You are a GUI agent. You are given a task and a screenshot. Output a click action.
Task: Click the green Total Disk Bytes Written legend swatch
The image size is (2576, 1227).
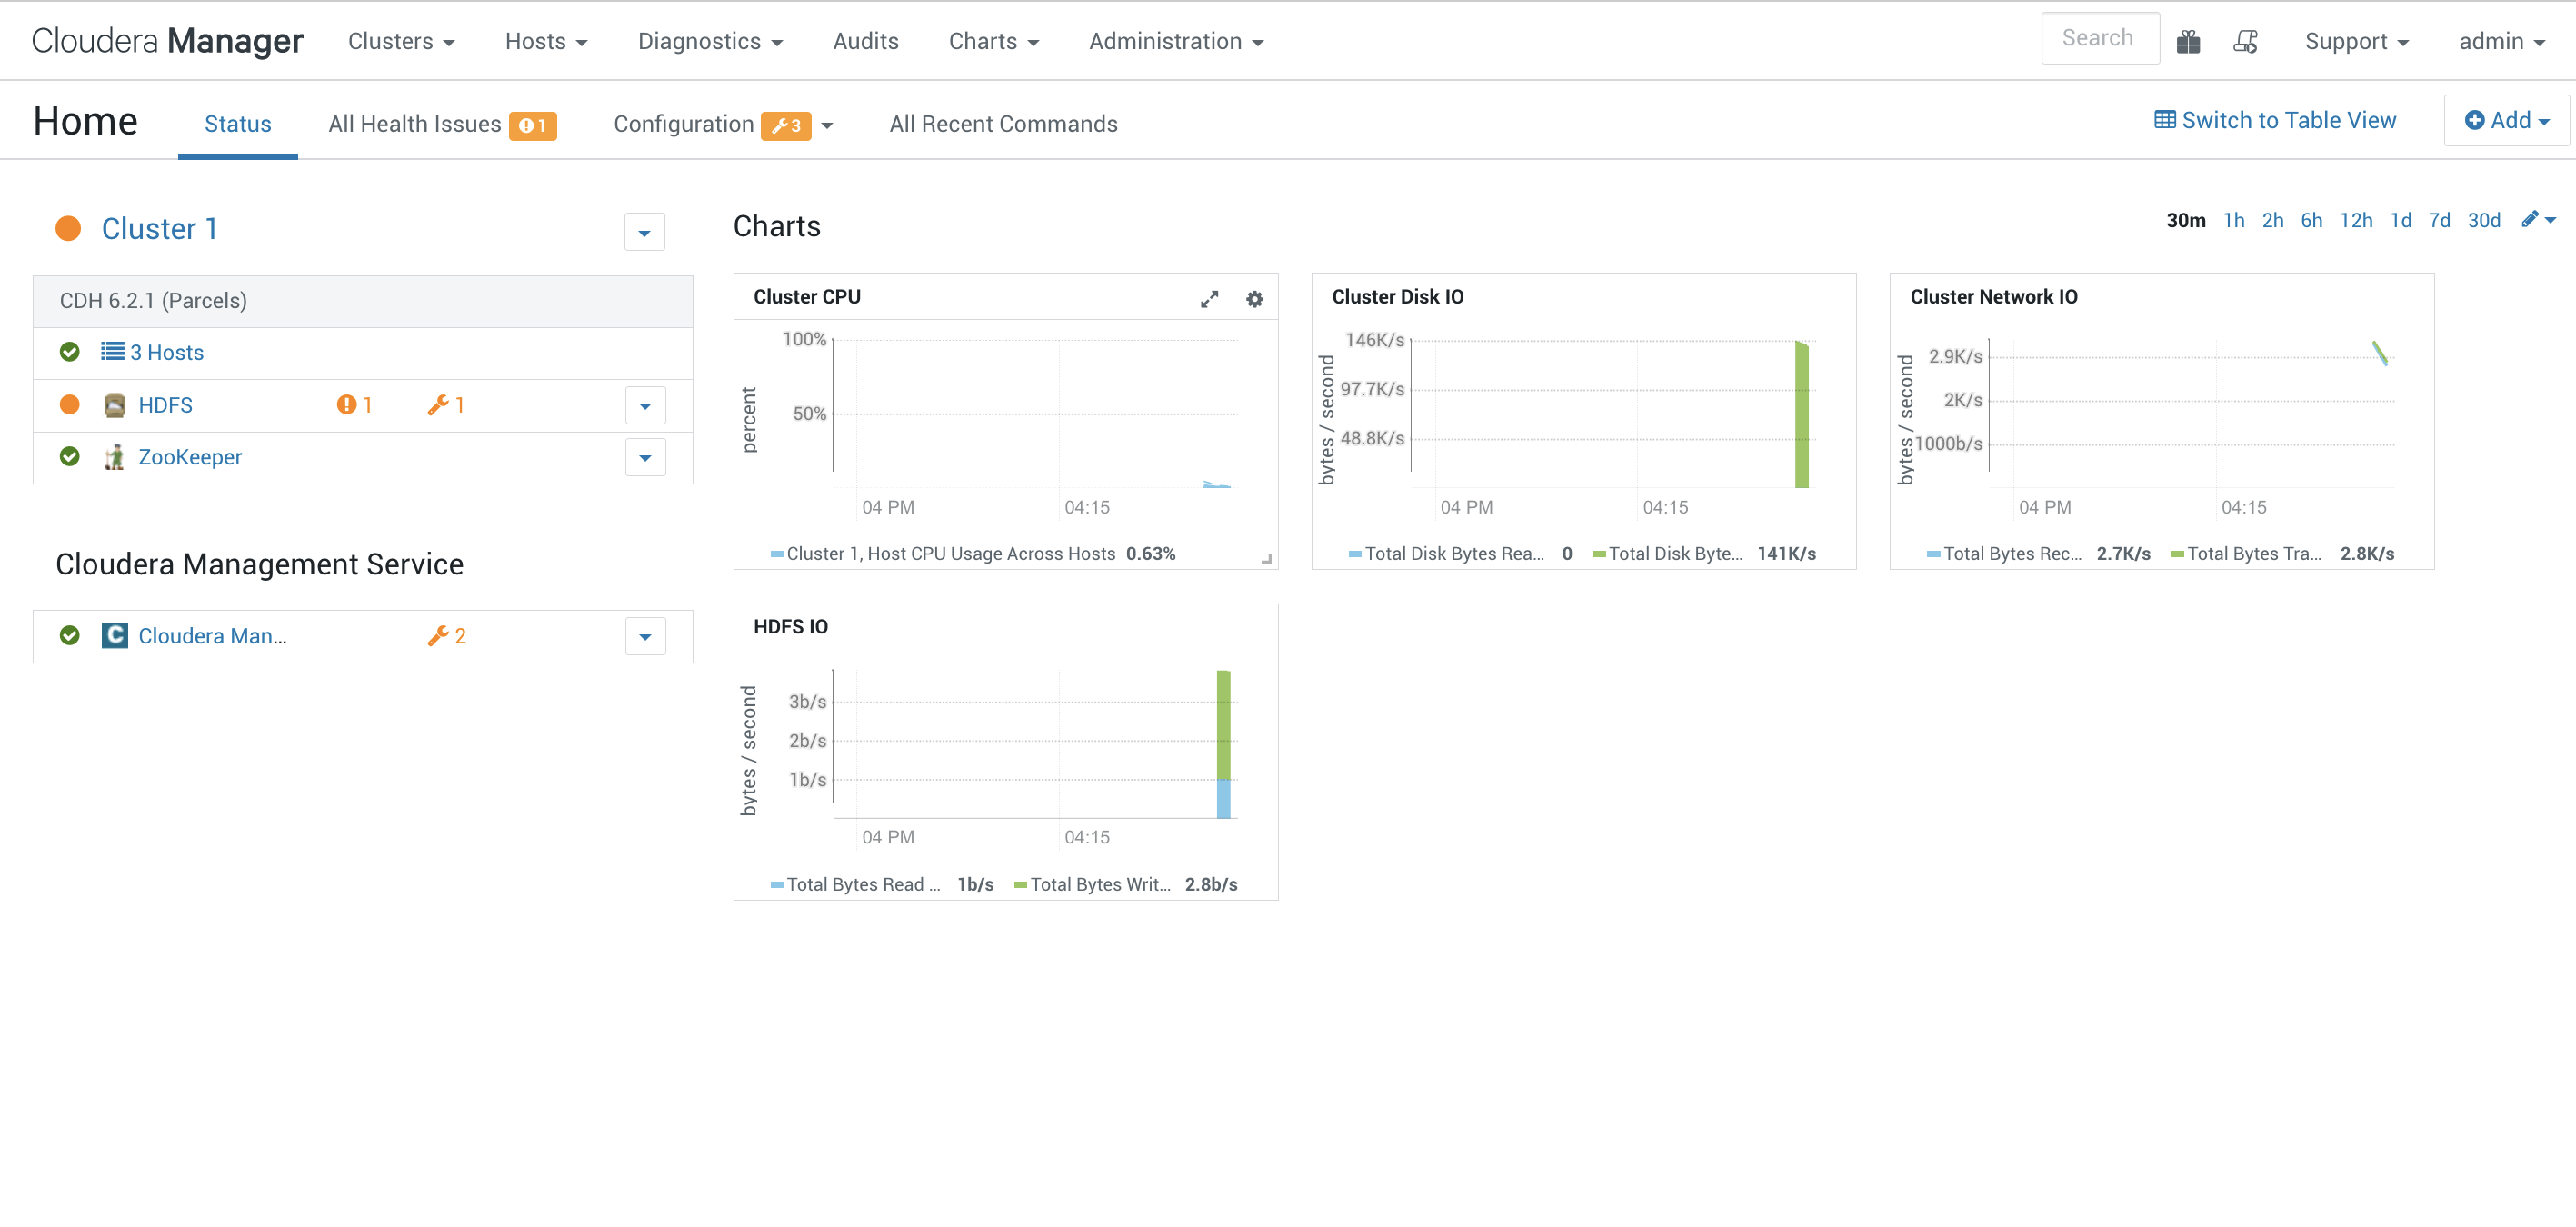tap(1598, 554)
